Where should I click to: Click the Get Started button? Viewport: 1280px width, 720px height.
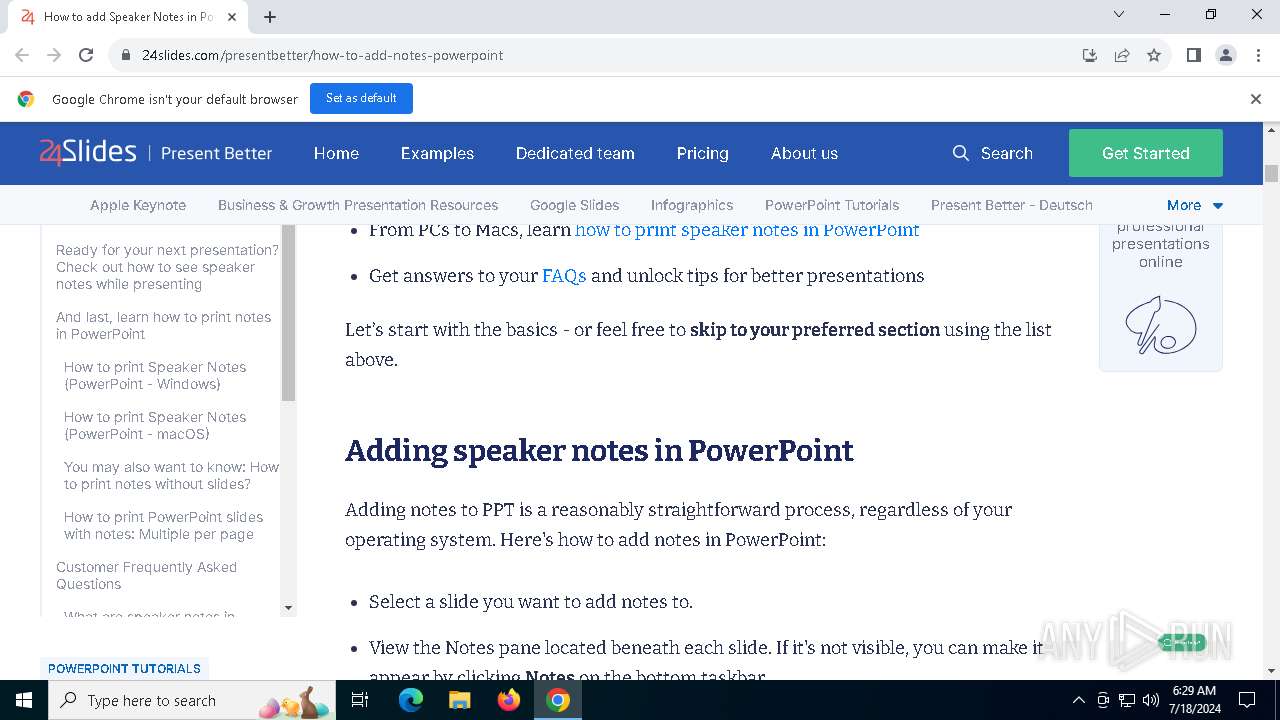tap(1146, 153)
